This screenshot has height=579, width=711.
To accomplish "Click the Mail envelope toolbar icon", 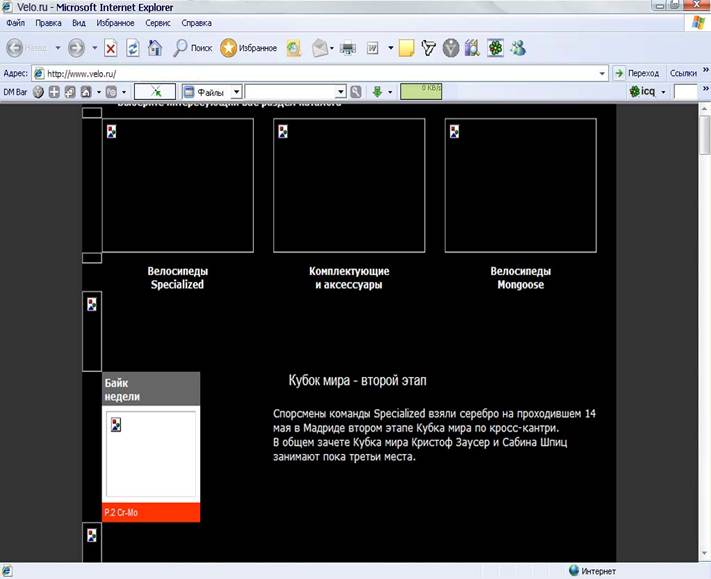I will [320, 48].
